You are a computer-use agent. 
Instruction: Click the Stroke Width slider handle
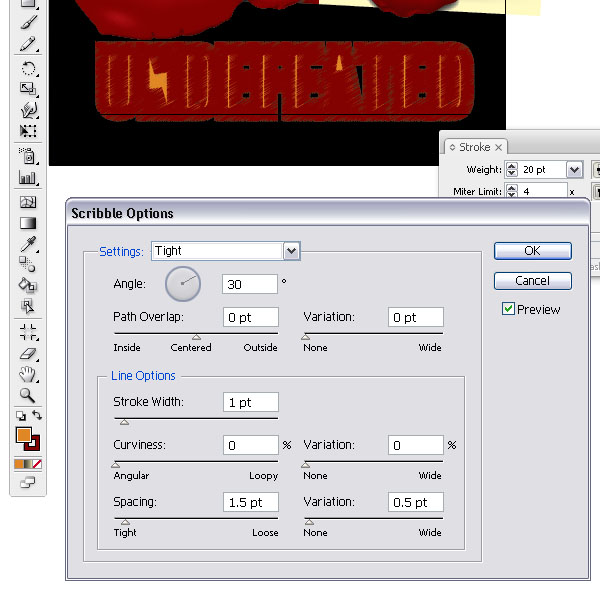pyautogui.click(x=124, y=422)
